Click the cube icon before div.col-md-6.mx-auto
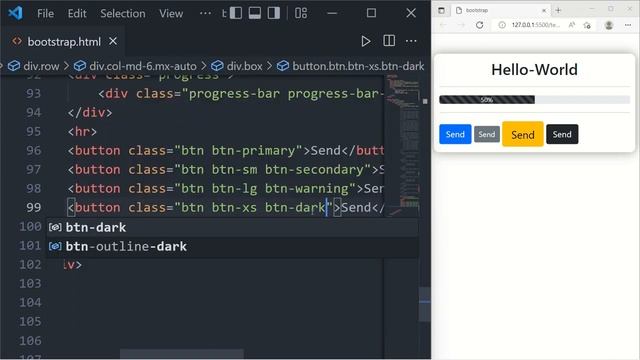This screenshot has width=640, height=360. [80, 66]
